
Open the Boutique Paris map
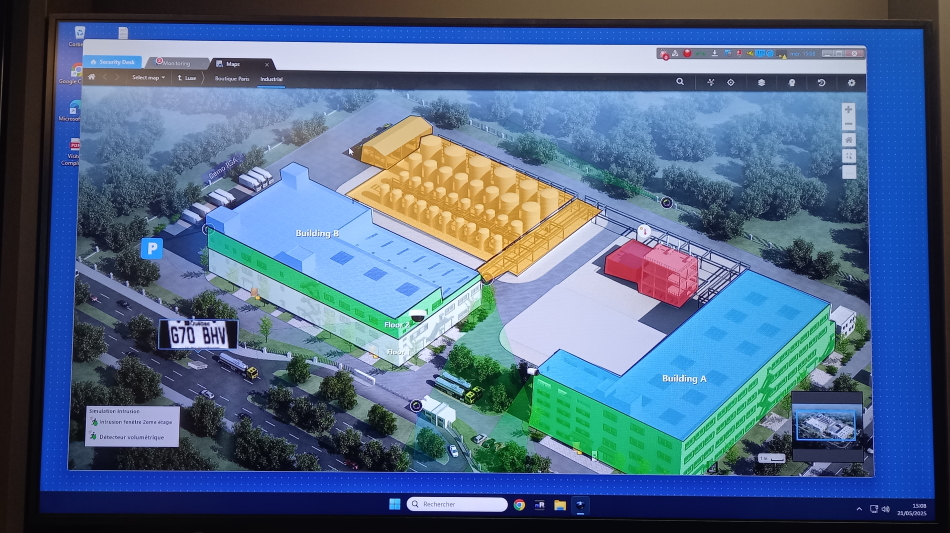pos(231,79)
